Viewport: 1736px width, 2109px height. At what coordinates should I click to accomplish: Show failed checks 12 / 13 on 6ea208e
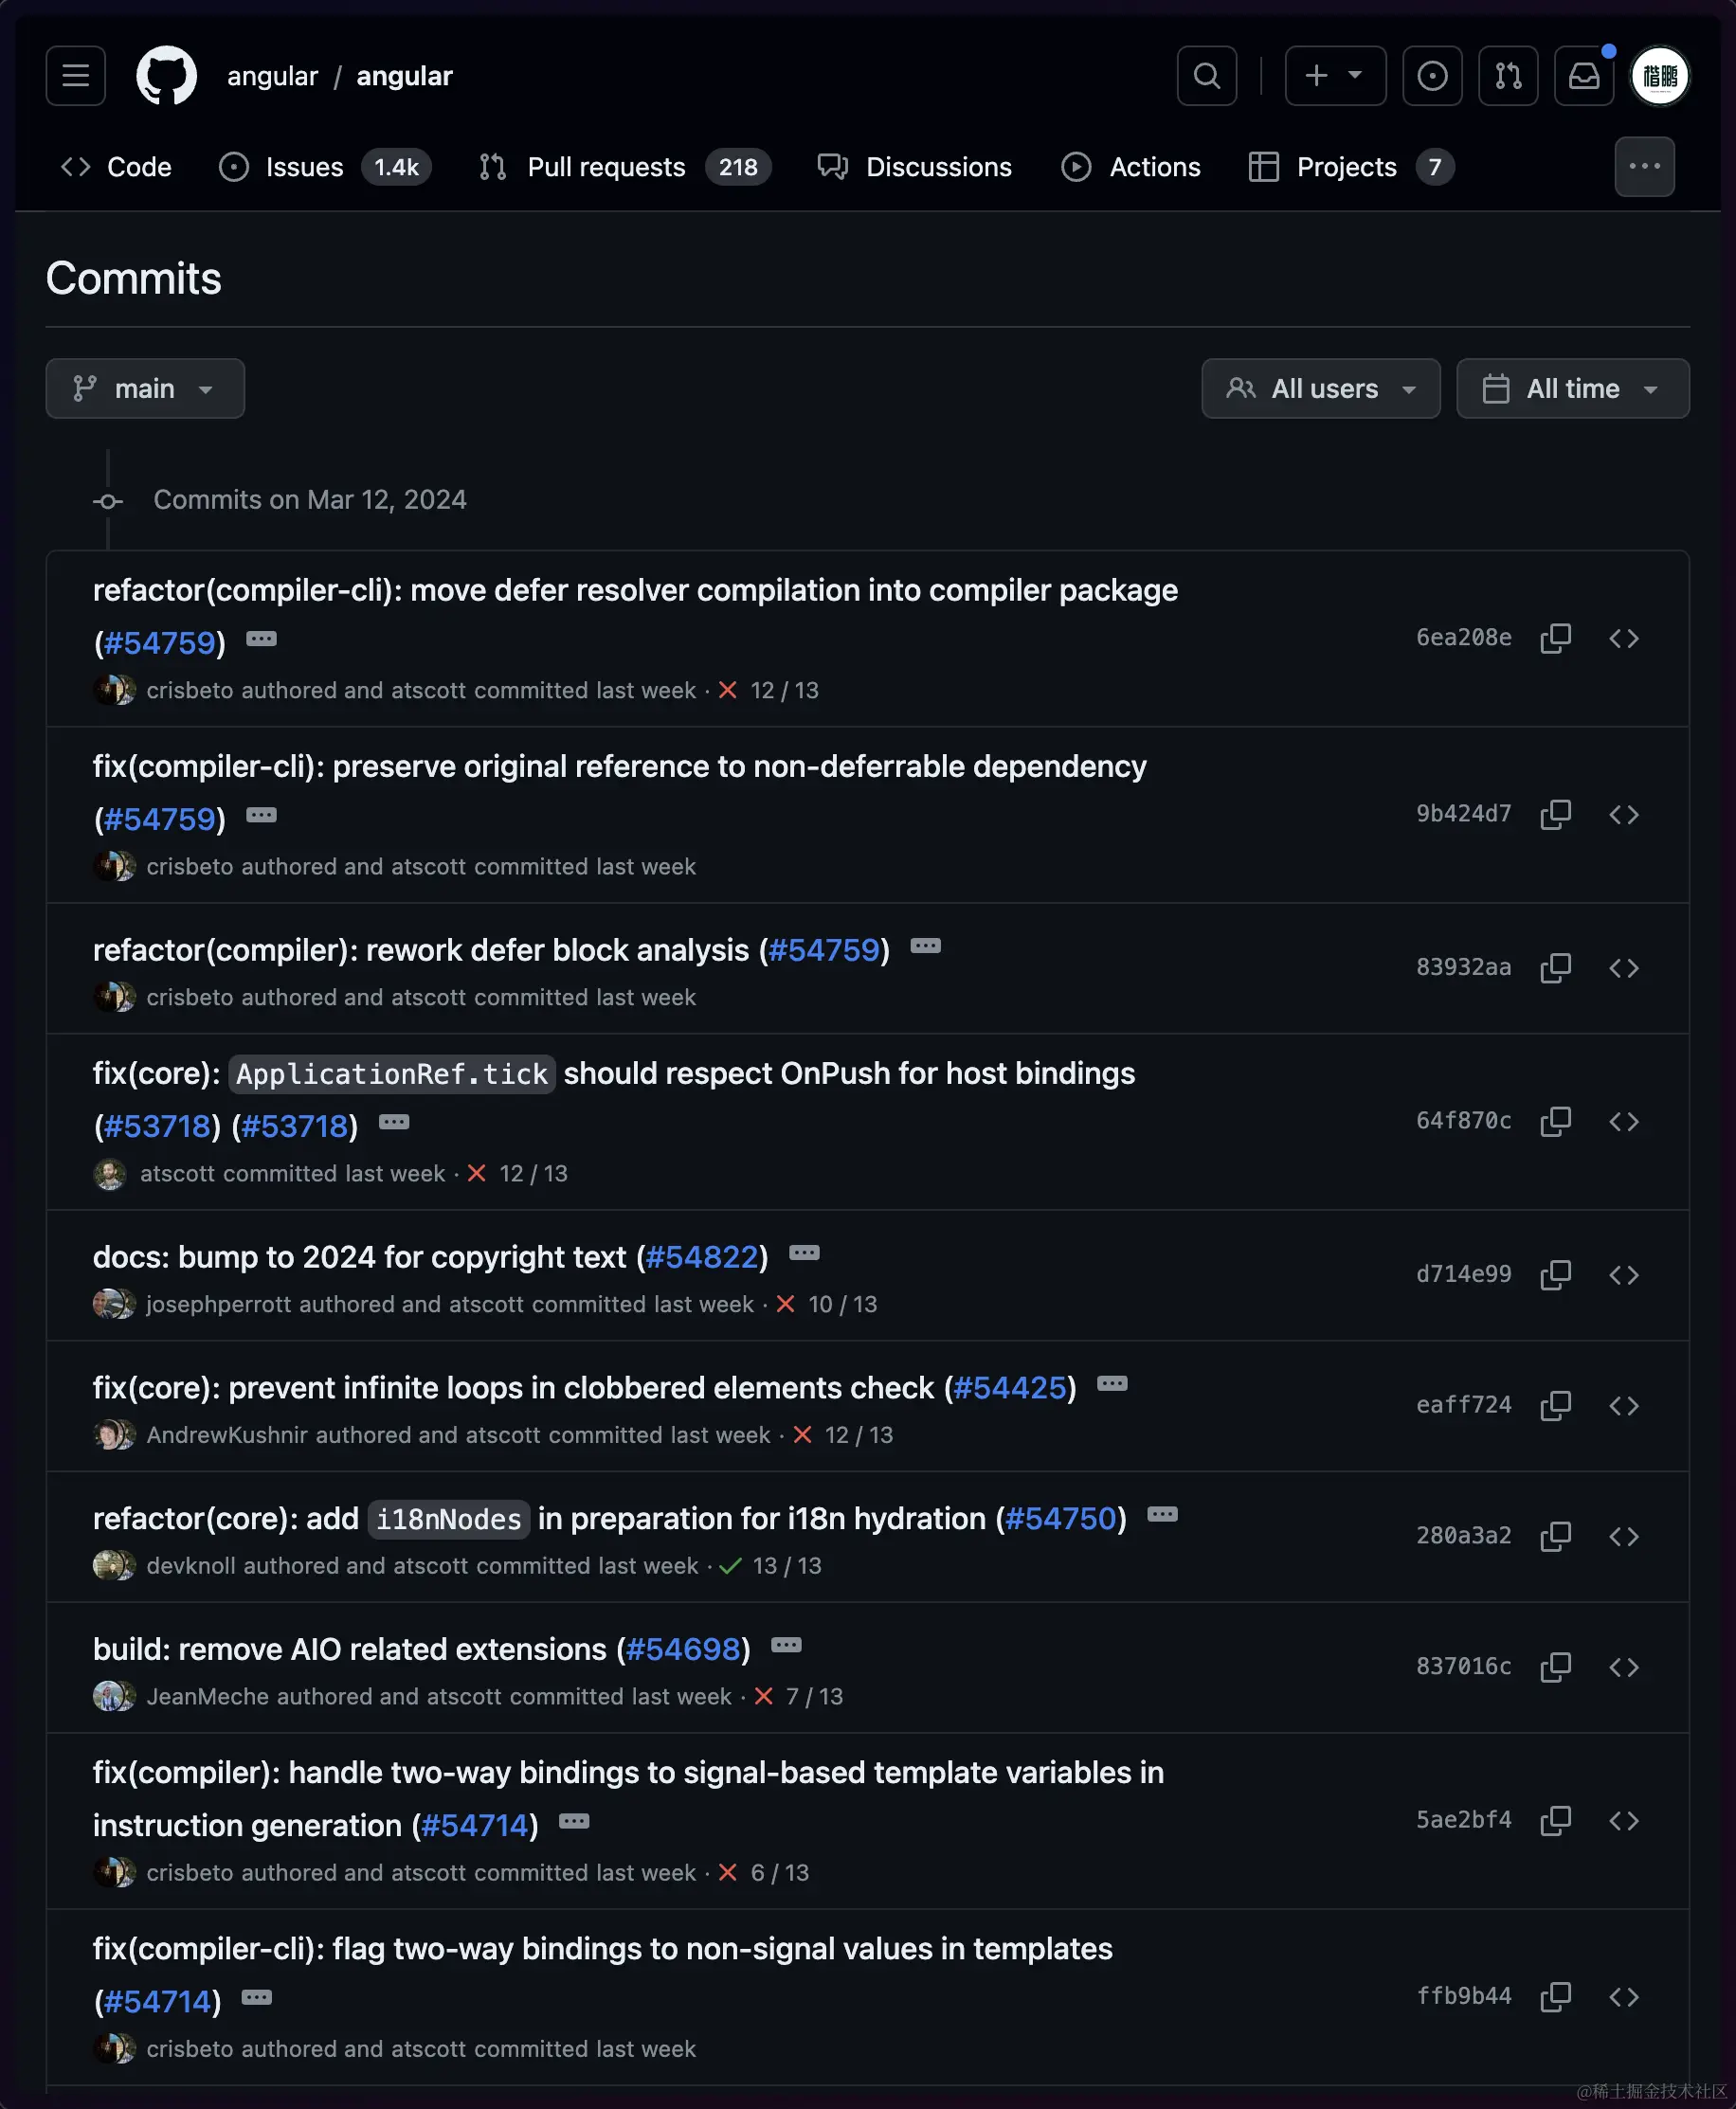click(769, 691)
